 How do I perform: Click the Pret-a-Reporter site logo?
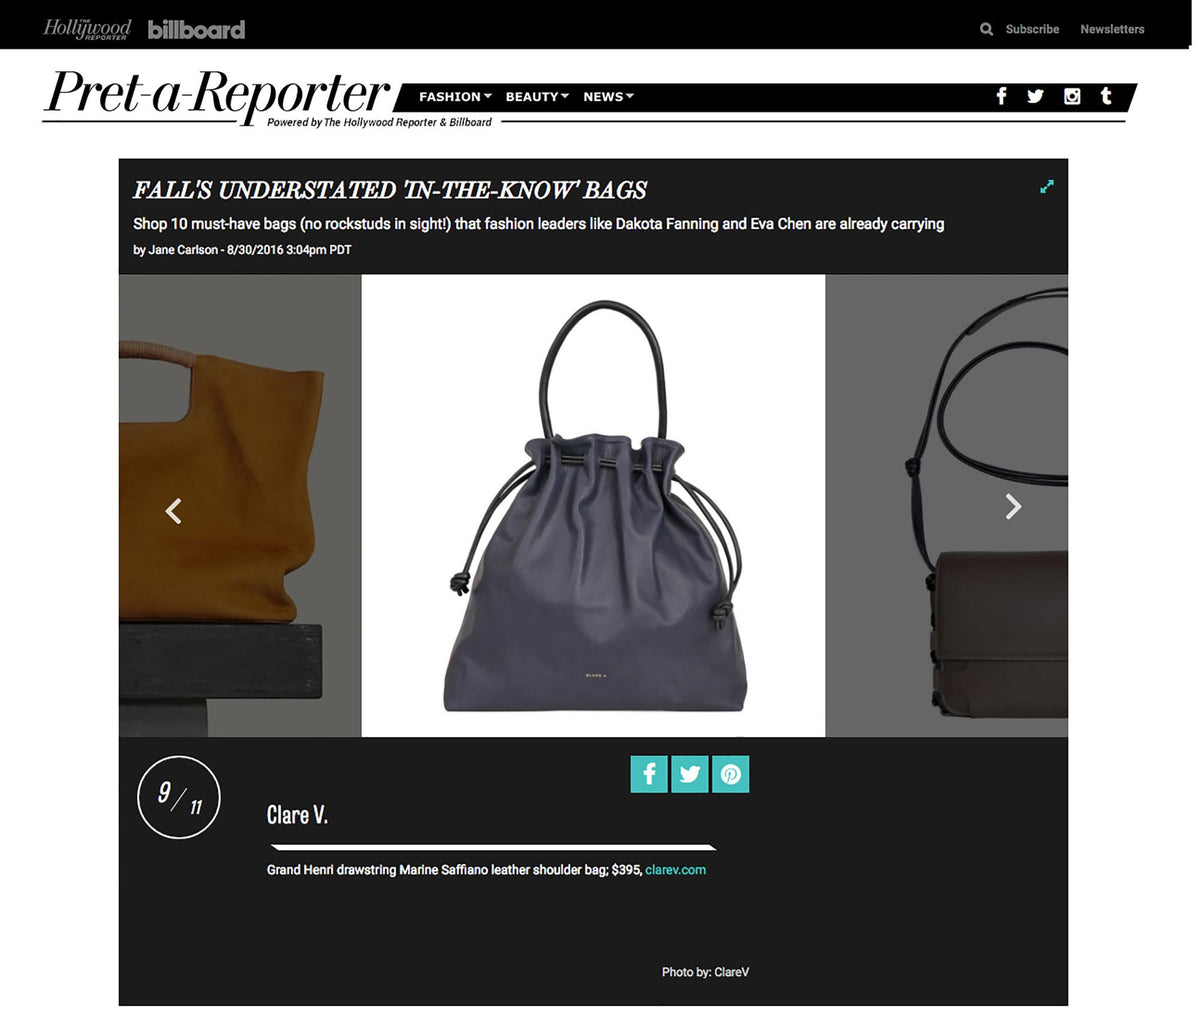click(x=217, y=94)
